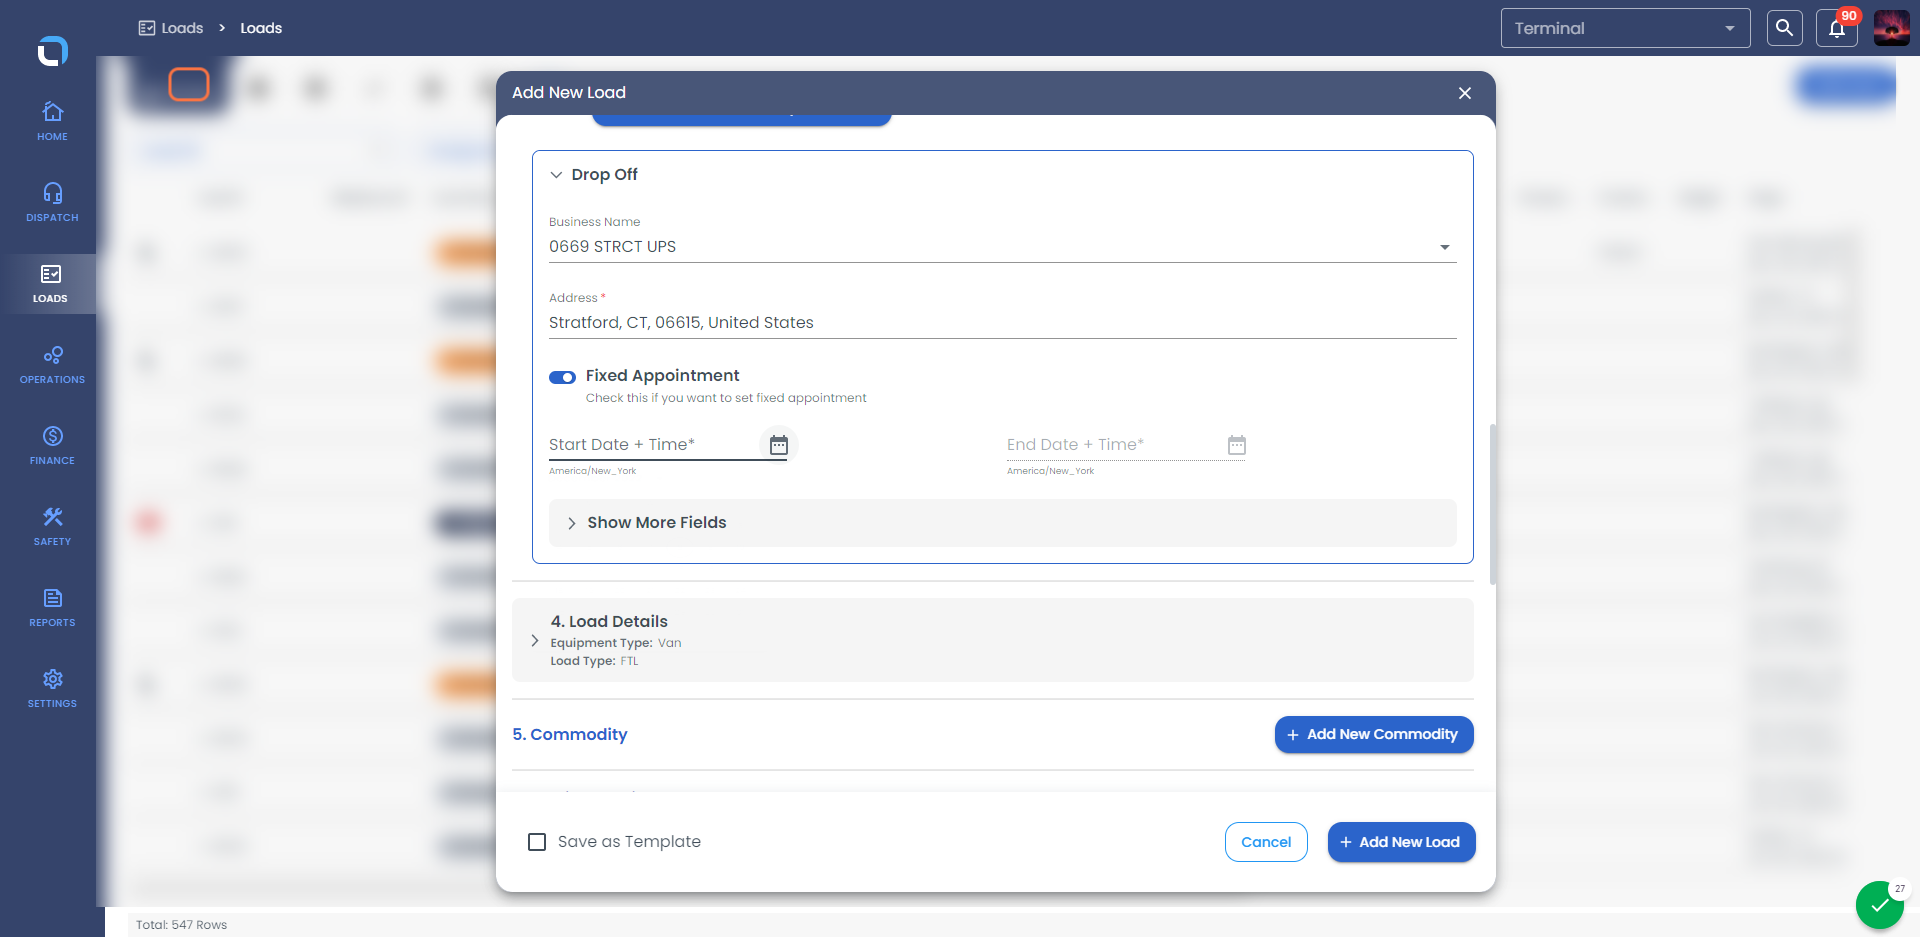This screenshot has width=1920, height=937.
Task: Check the Save as Template checkbox
Action: click(537, 842)
